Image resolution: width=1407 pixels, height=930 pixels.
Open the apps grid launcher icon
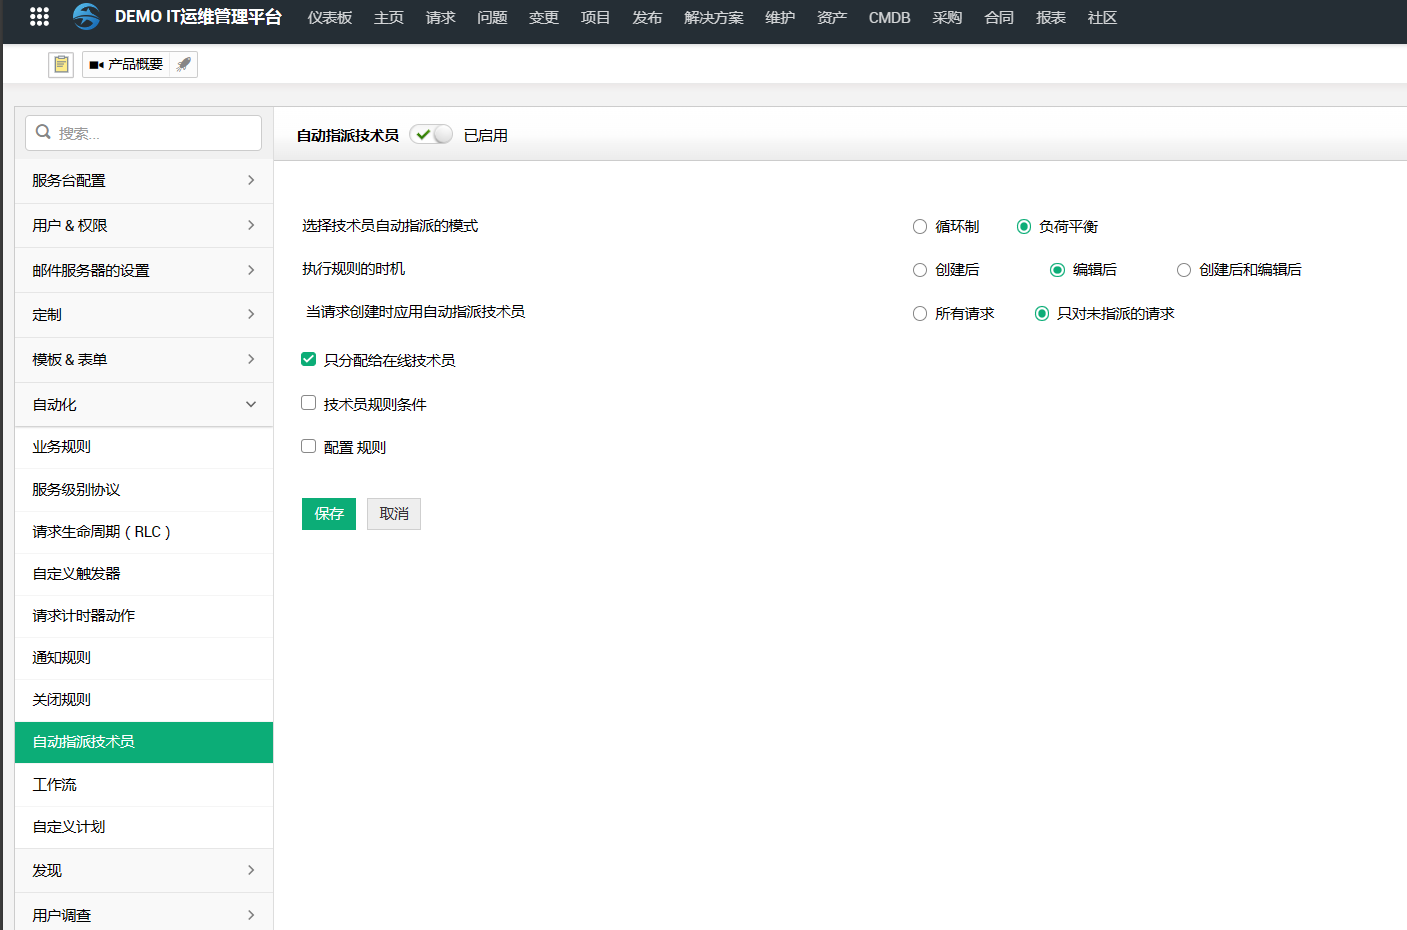pos(39,16)
